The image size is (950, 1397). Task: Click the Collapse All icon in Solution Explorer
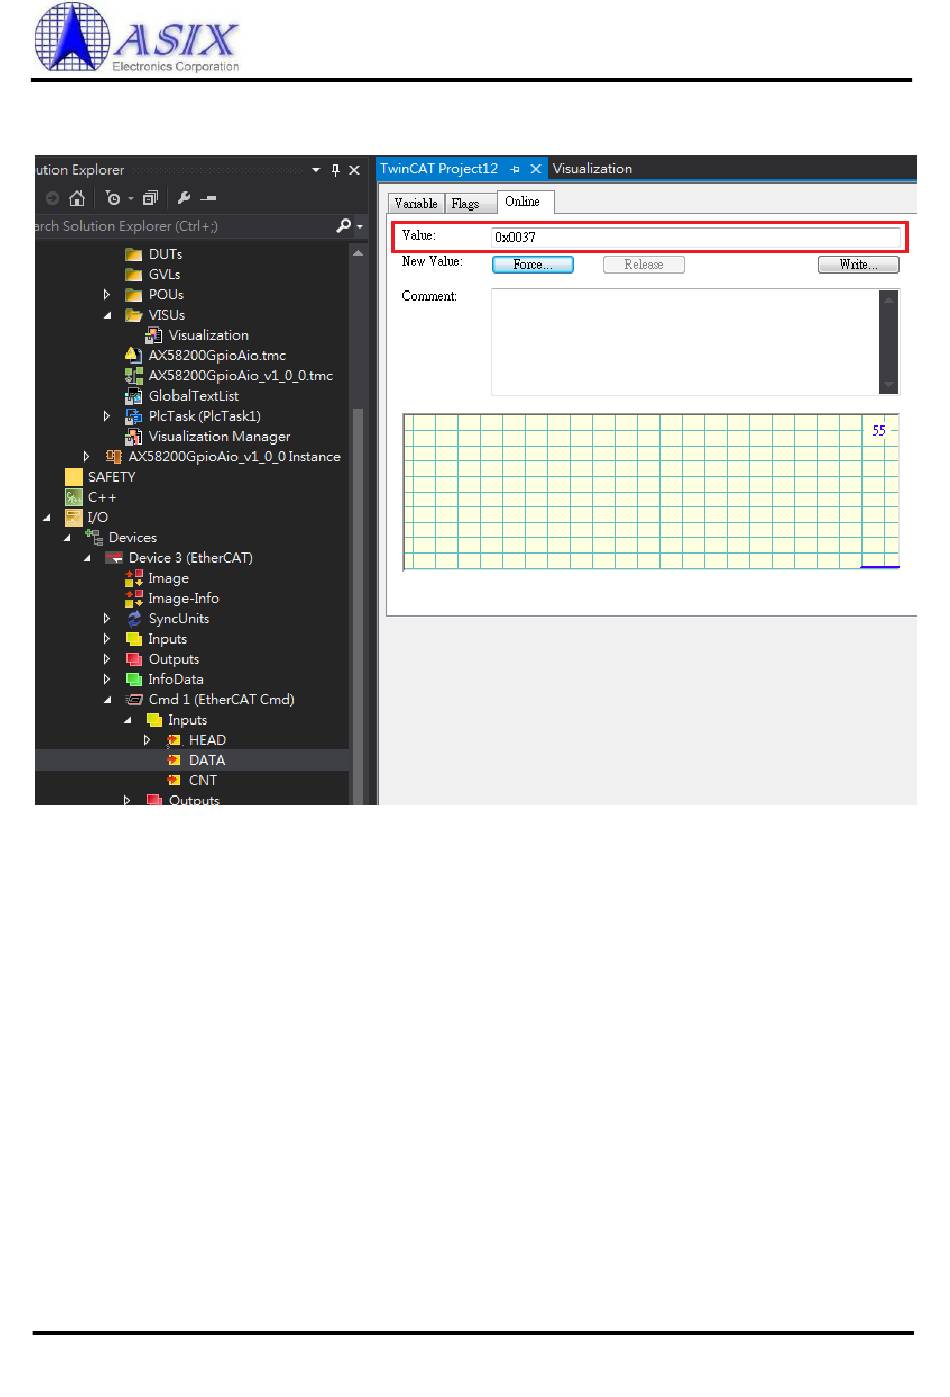[x=150, y=198]
